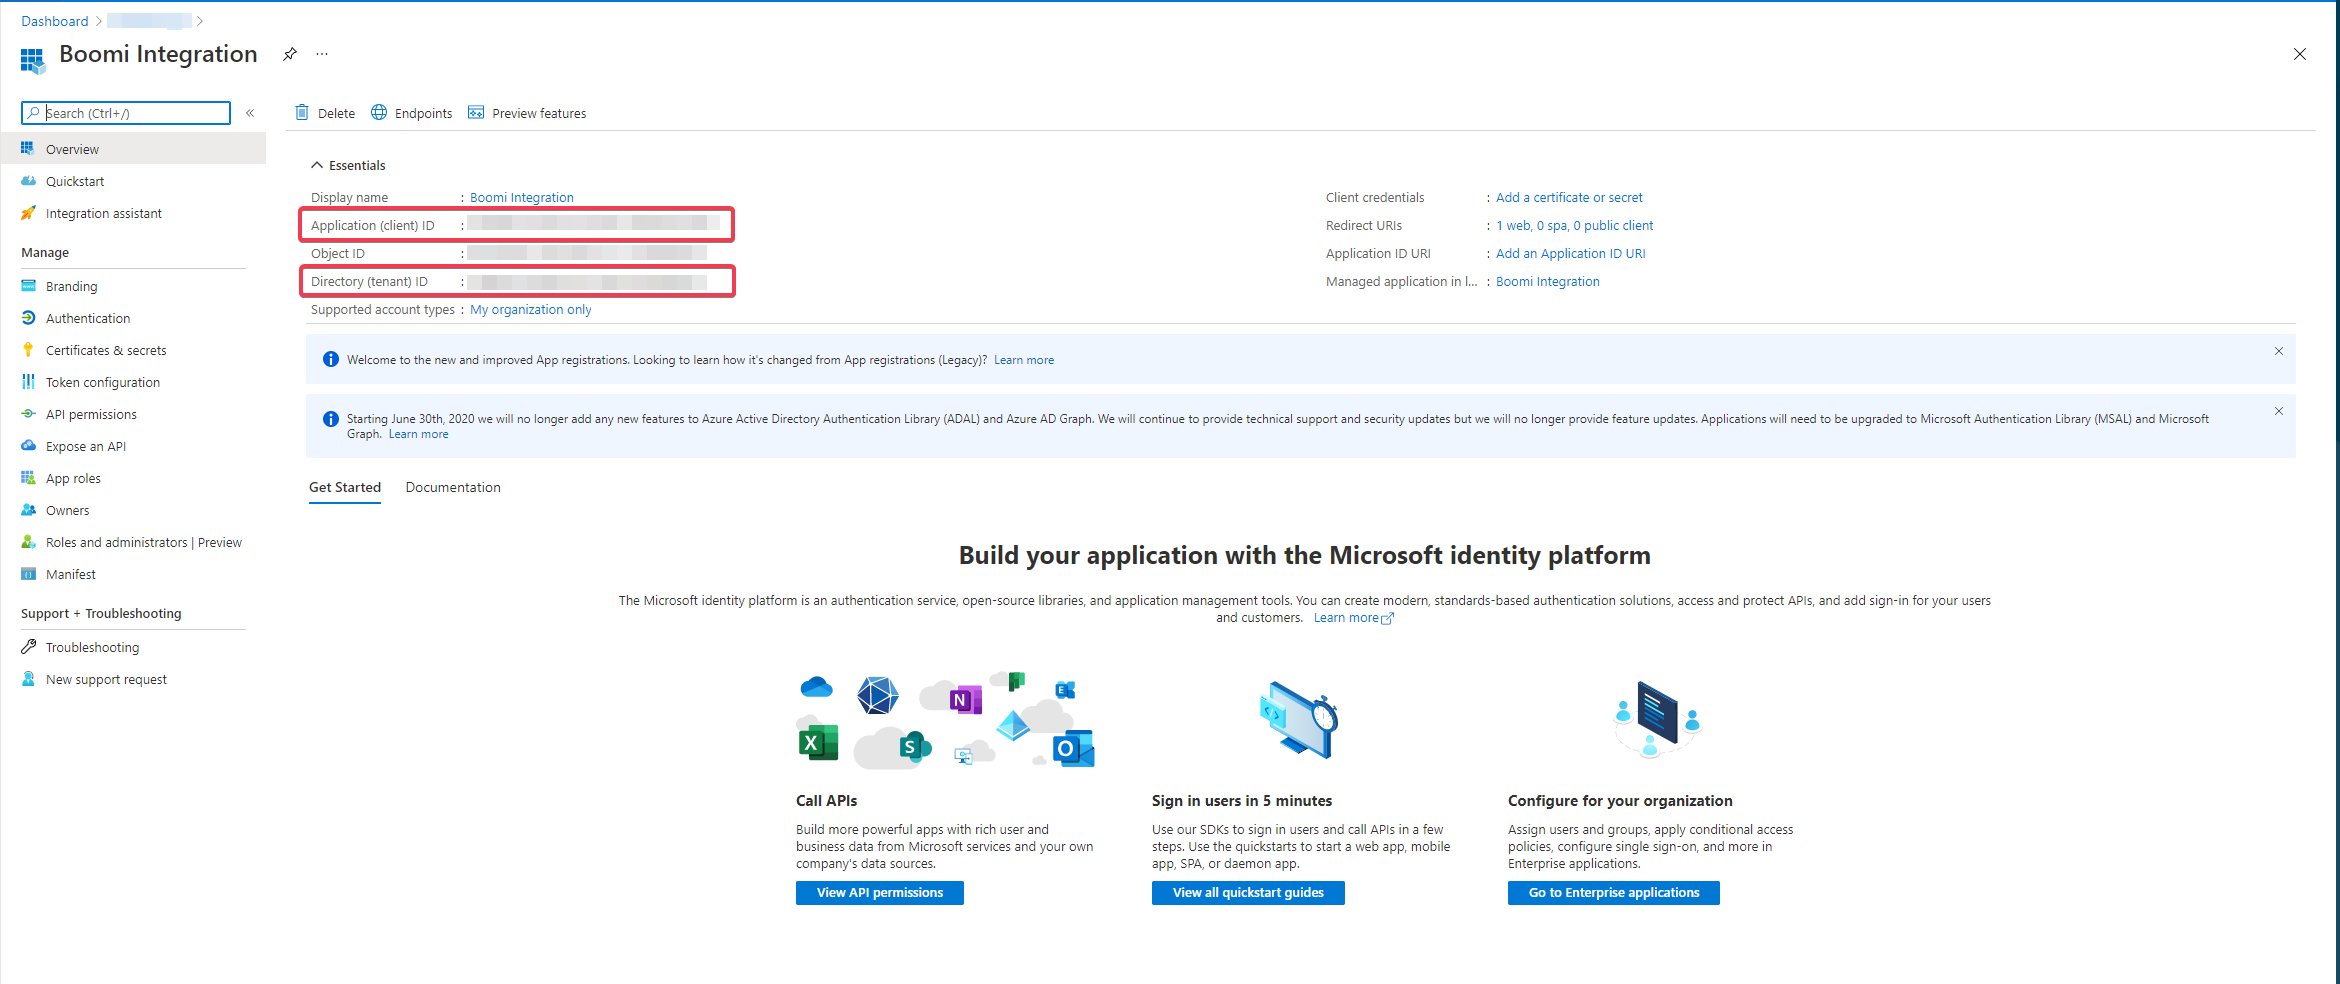Image resolution: width=2340 pixels, height=984 pixels.
Task: Click the Boomi Integration display name link
Action: 522,197
